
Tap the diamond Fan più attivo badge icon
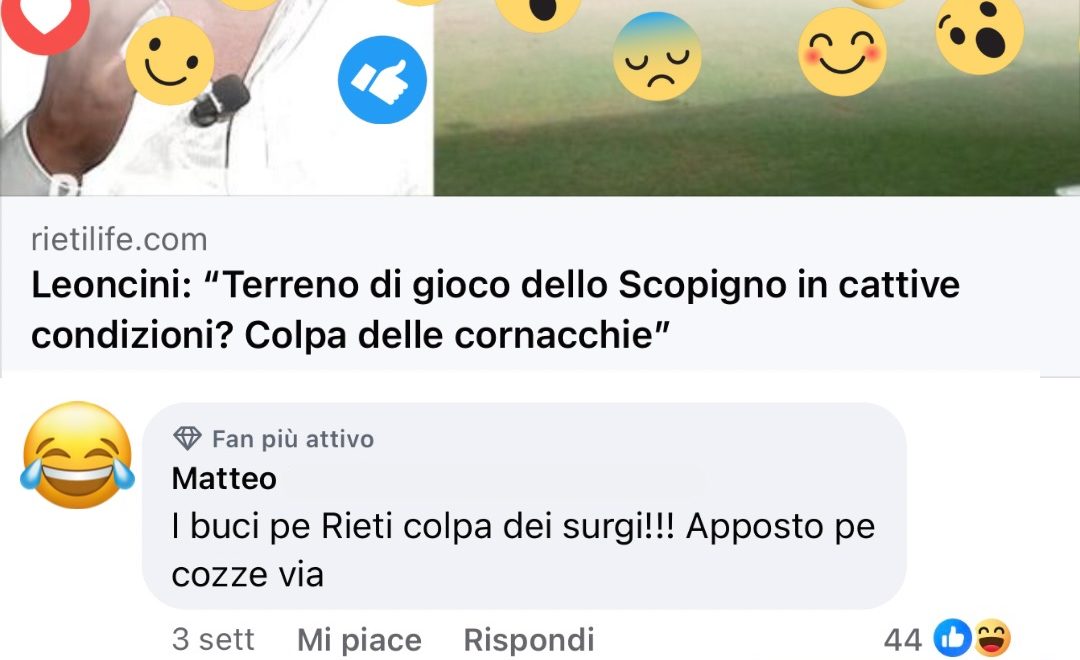pyautogui.click(x=187, y=438)
